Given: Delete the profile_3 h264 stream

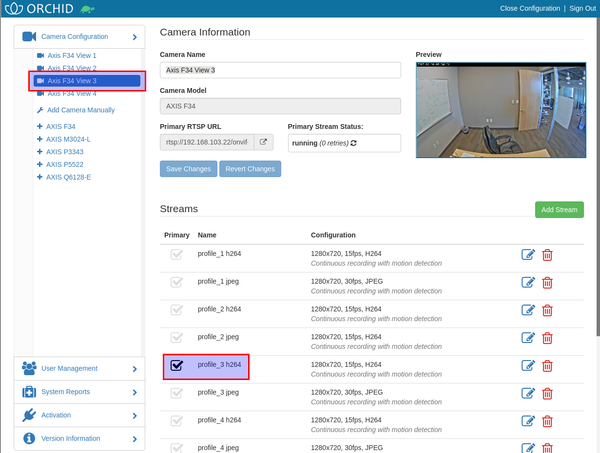Looking at the screenshot, I should 547,366.
